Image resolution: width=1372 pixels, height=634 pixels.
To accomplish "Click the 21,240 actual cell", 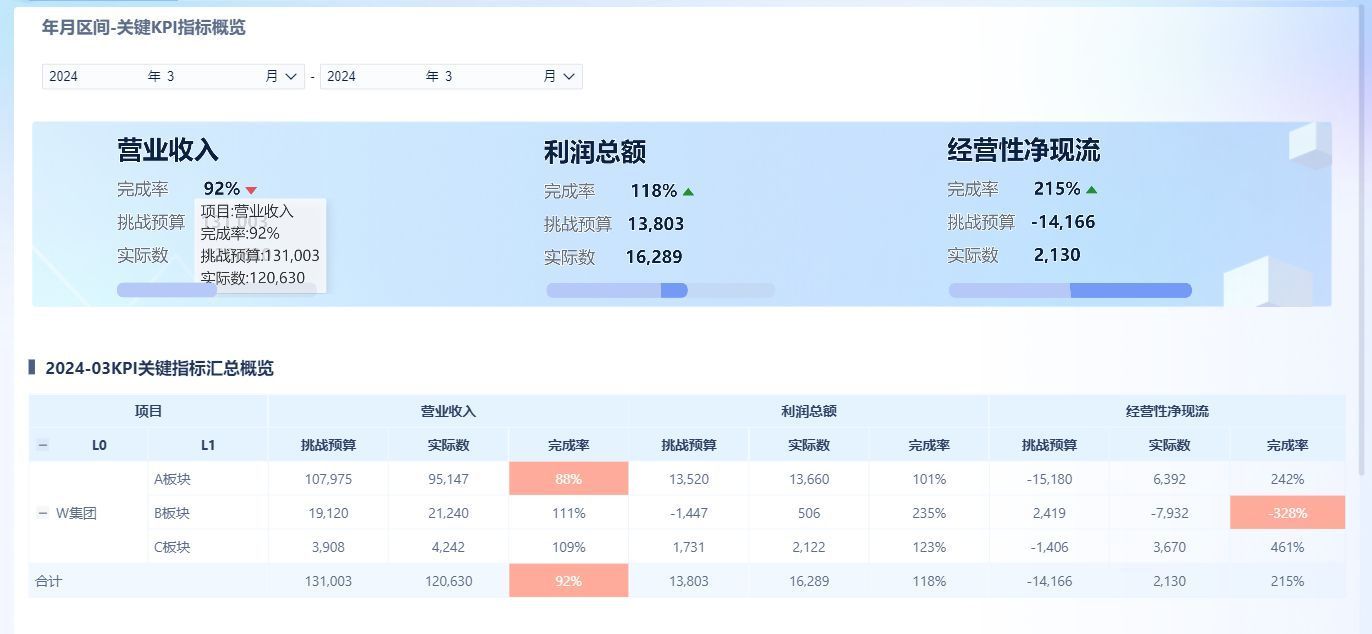I will [x=448, y=513].
